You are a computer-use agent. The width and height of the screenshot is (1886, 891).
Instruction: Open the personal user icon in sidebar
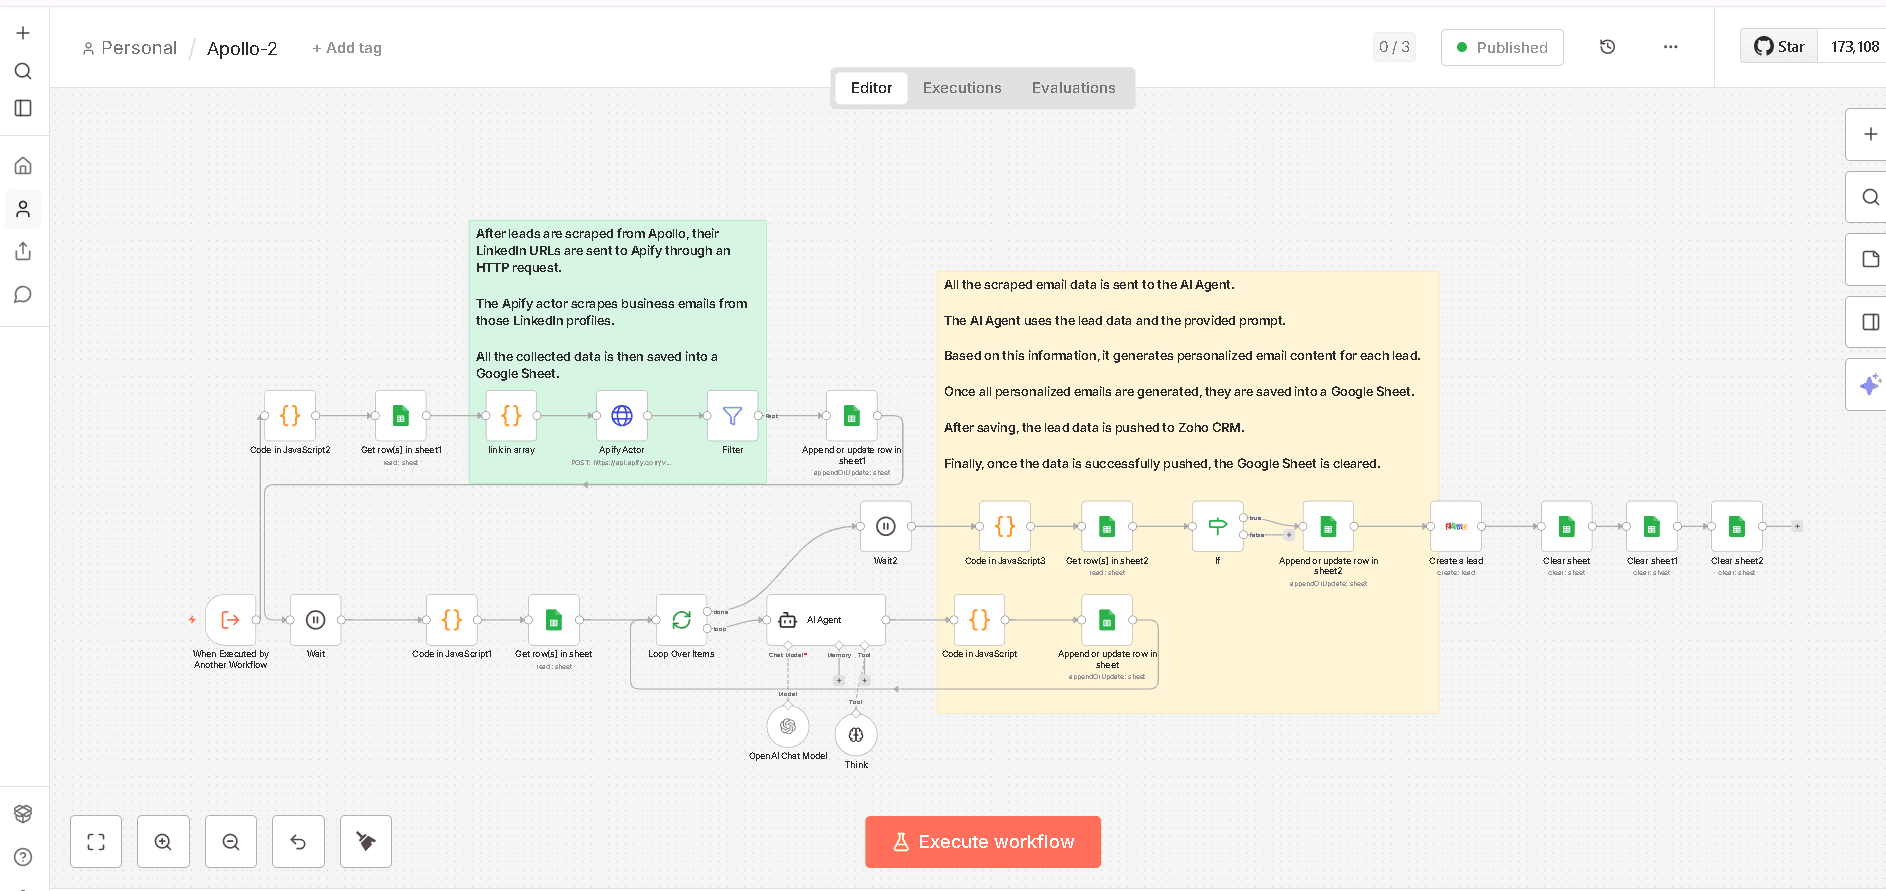point(23,209)
